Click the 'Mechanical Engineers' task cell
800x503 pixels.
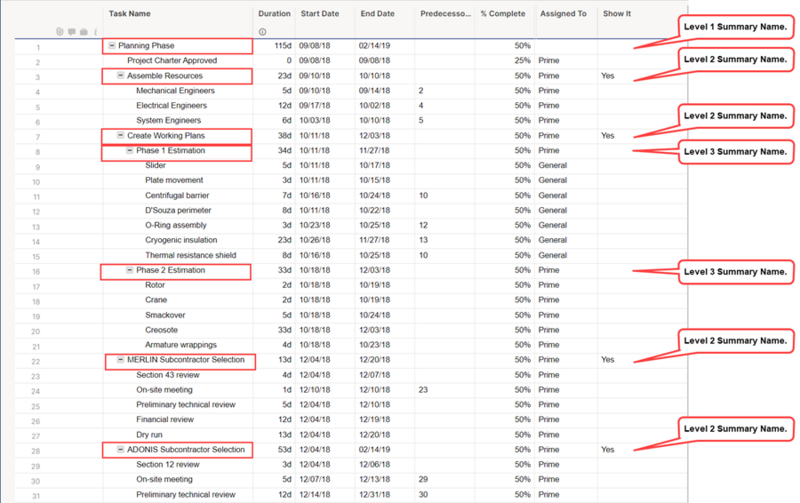click(x=176, y=90)
